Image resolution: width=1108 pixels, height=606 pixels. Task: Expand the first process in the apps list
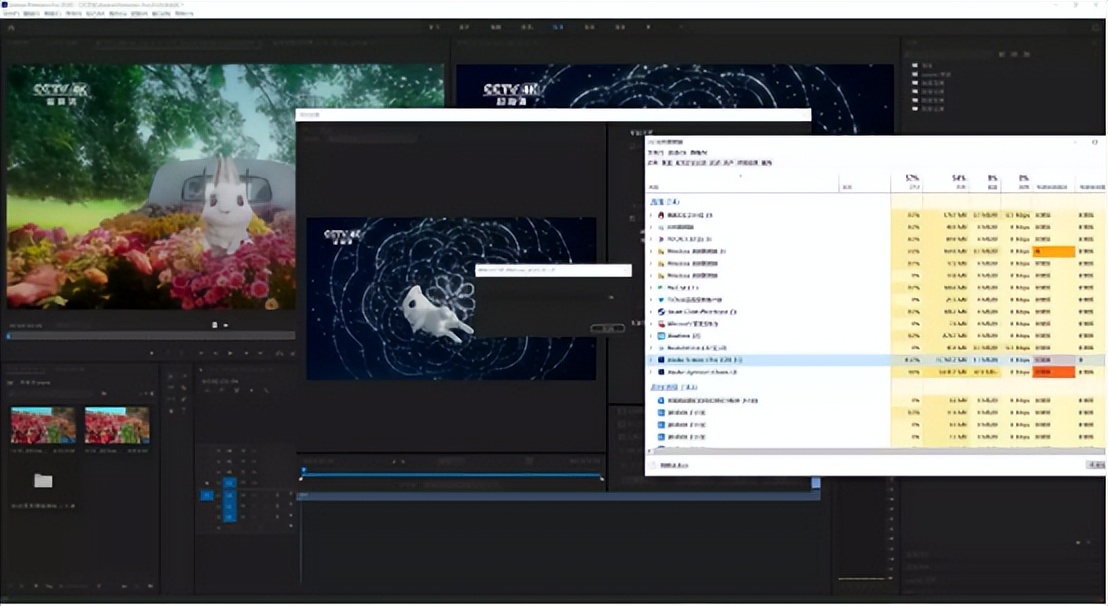650,215
